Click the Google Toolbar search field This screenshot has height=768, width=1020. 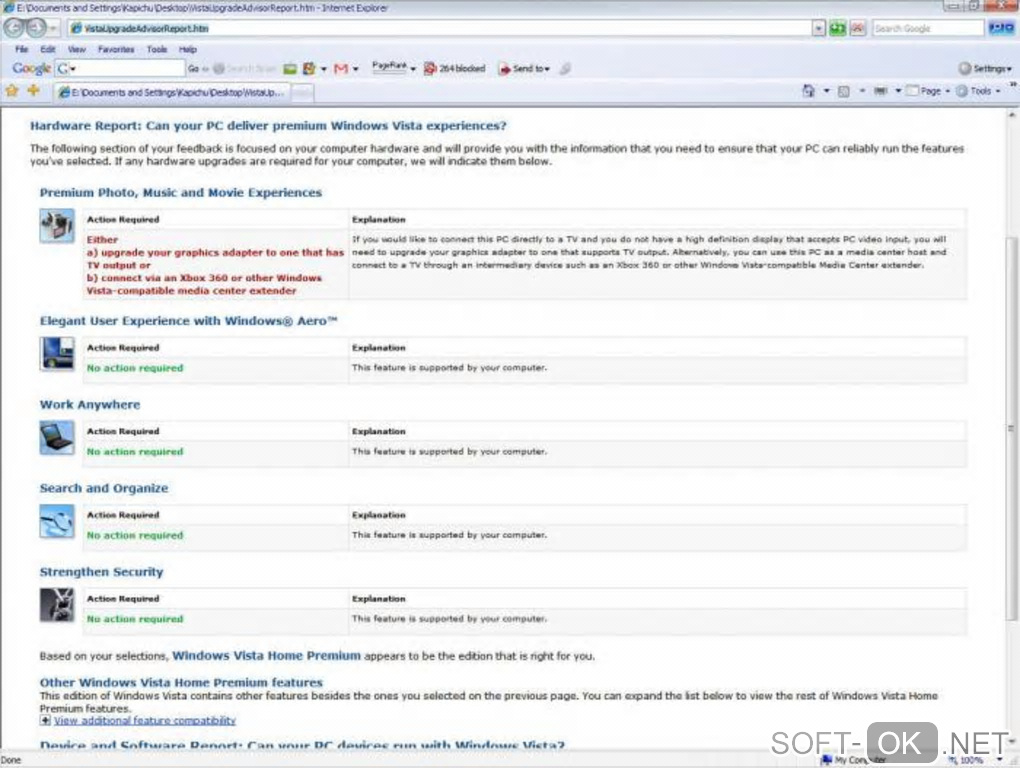click(x=120, y=68)
